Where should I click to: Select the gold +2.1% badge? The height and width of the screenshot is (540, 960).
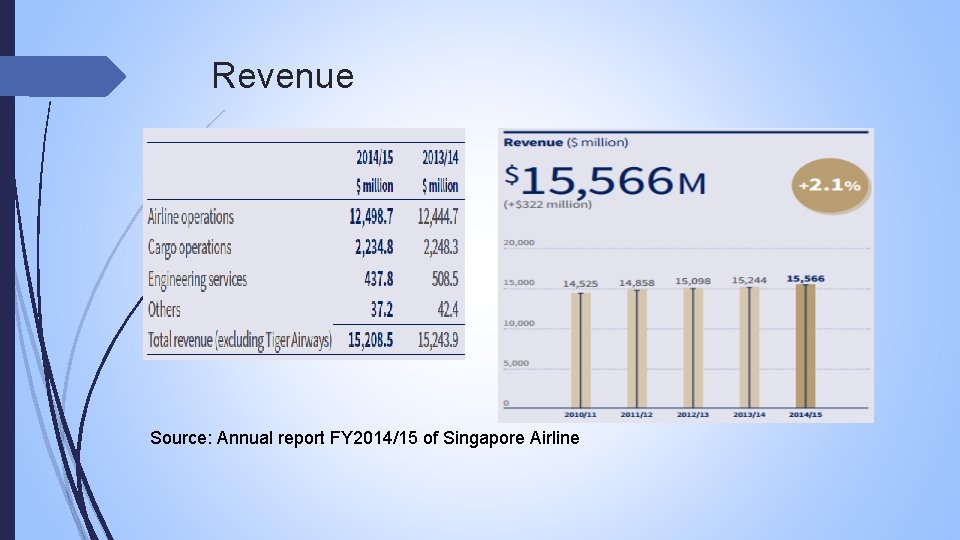point(830,186)
